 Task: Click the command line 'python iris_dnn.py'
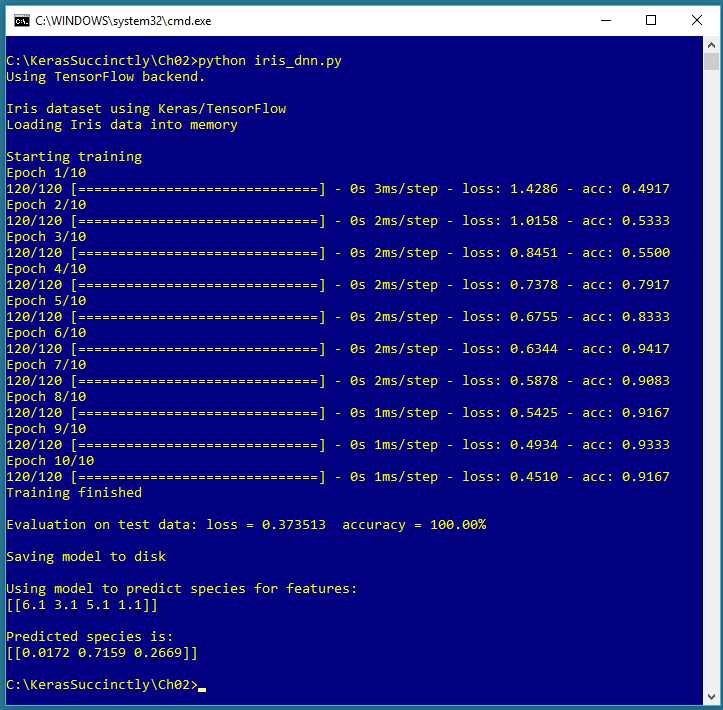(270, 61)
